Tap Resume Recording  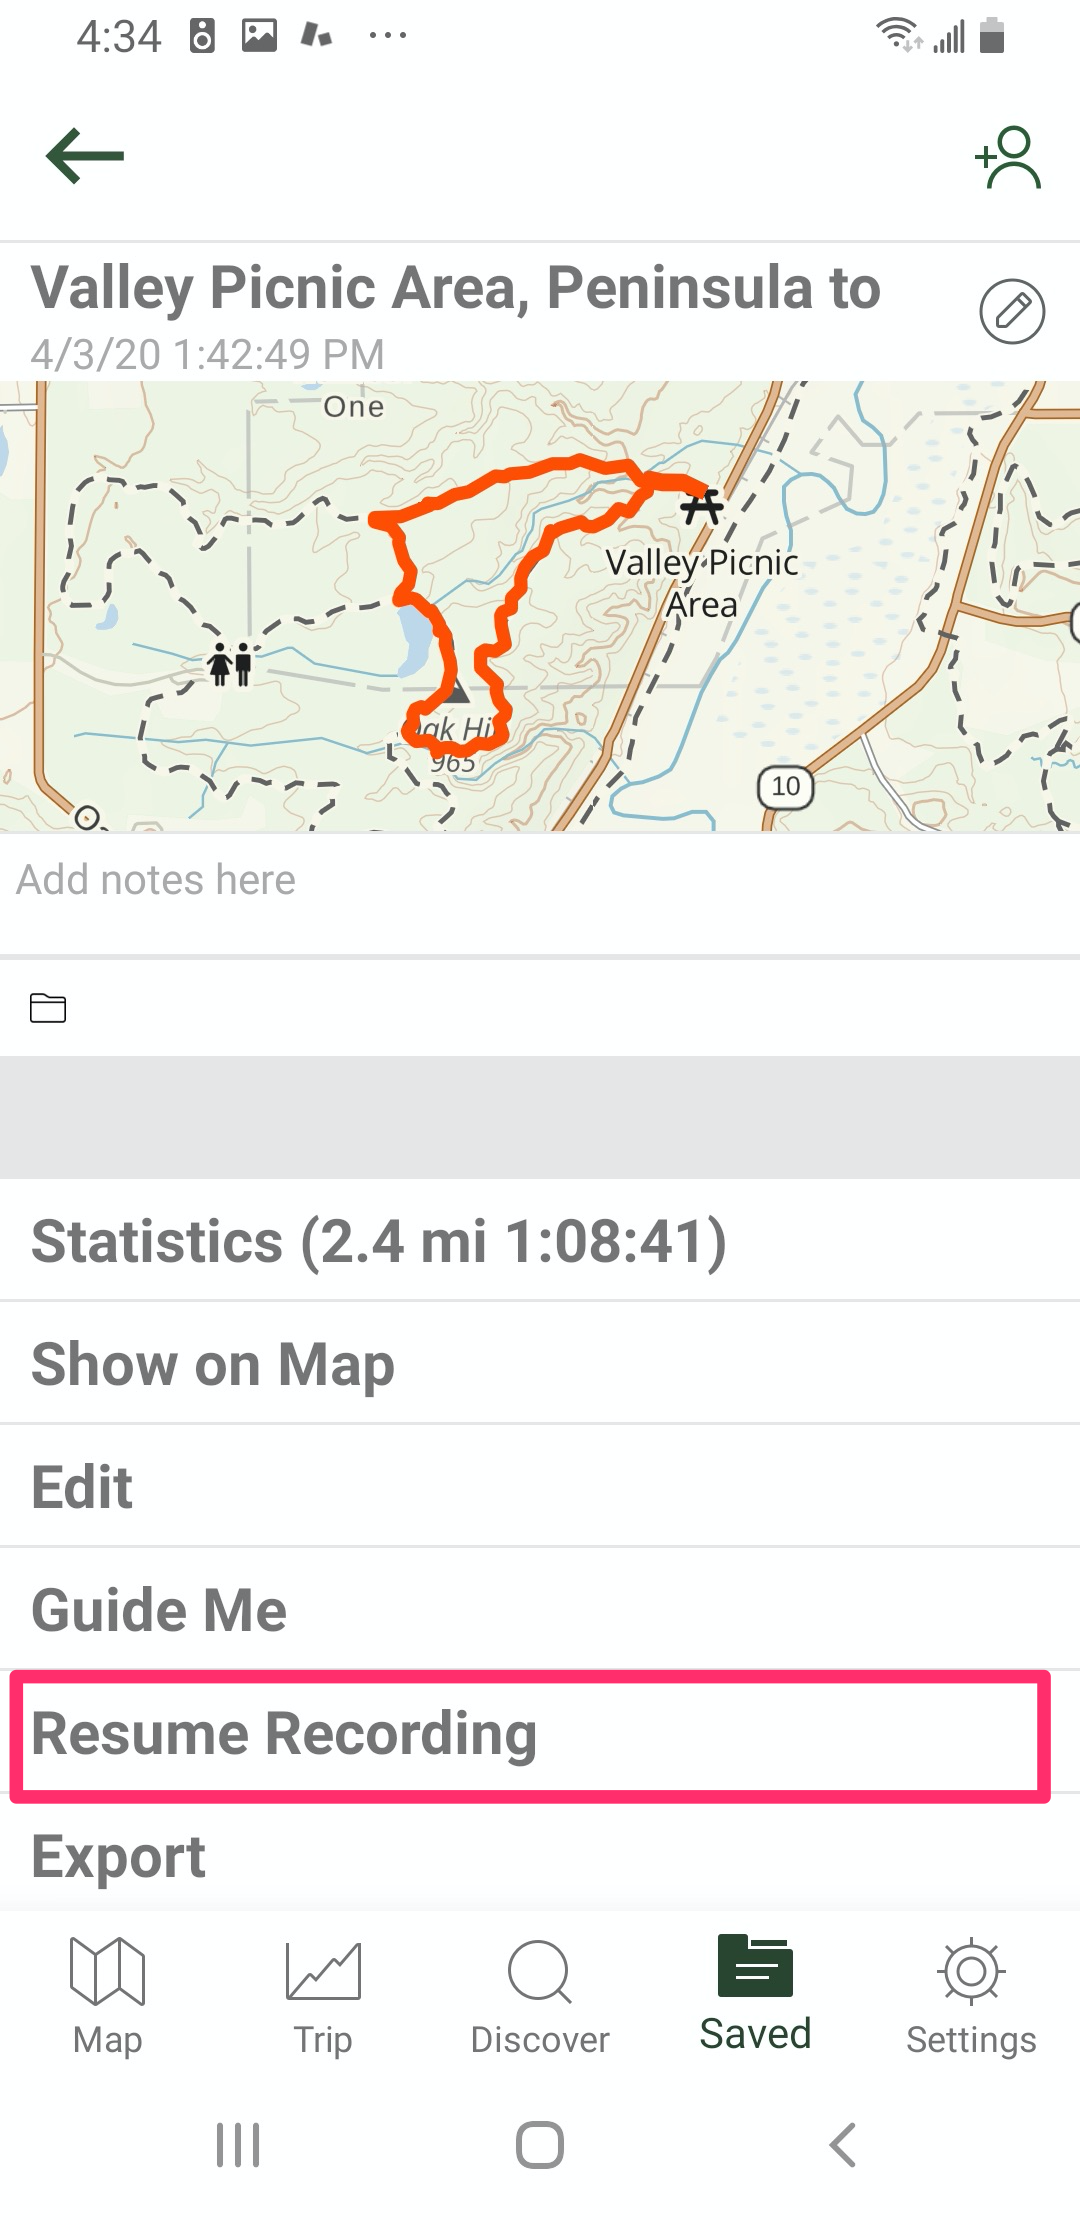[x=530, y=1734]
